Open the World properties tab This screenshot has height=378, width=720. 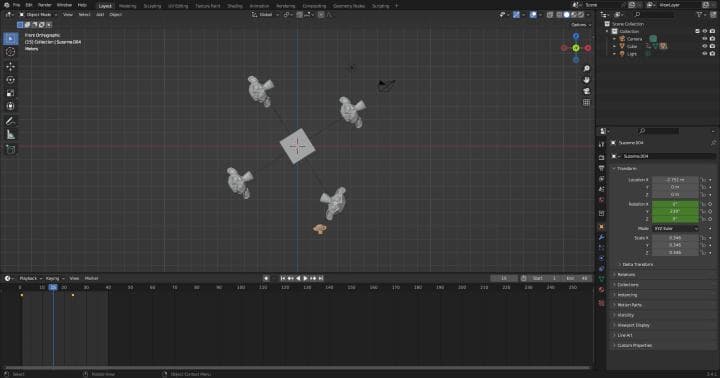click(x=602, y=200)
